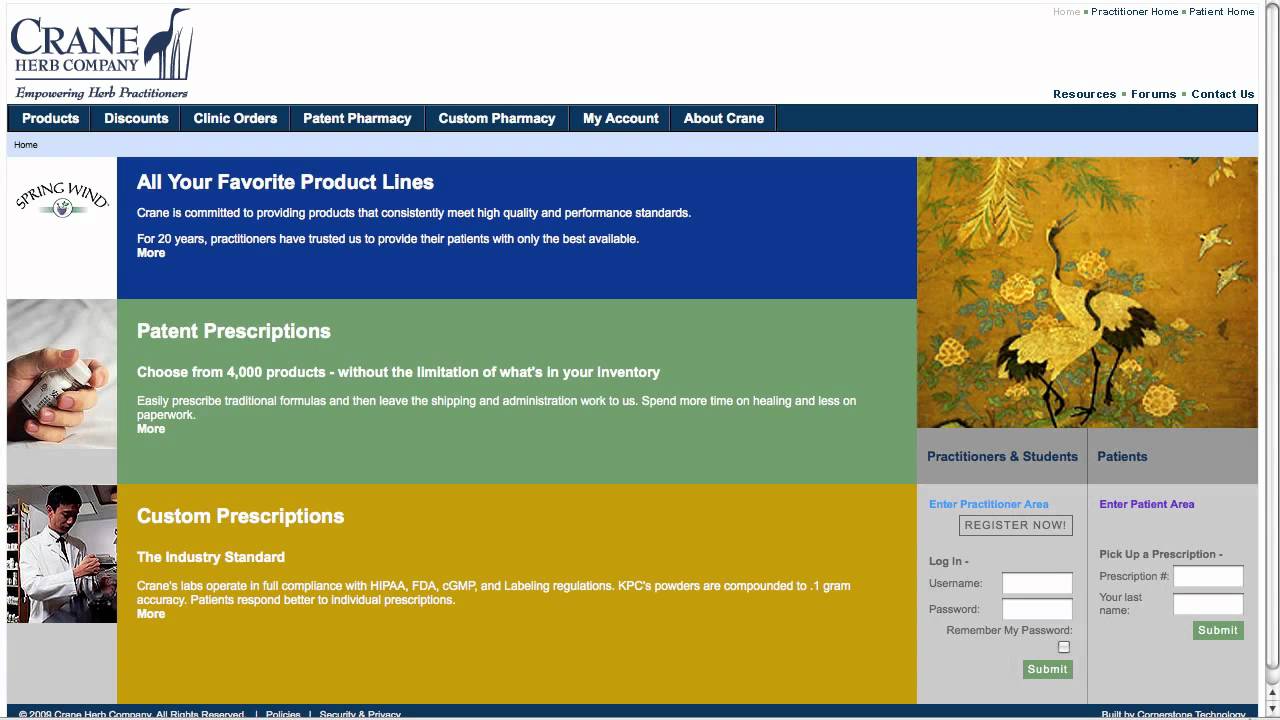The height and width of the screenshot is (720, 1280).
Task: Submit the prescription pickup form
Action: (x=1218, y=630)
